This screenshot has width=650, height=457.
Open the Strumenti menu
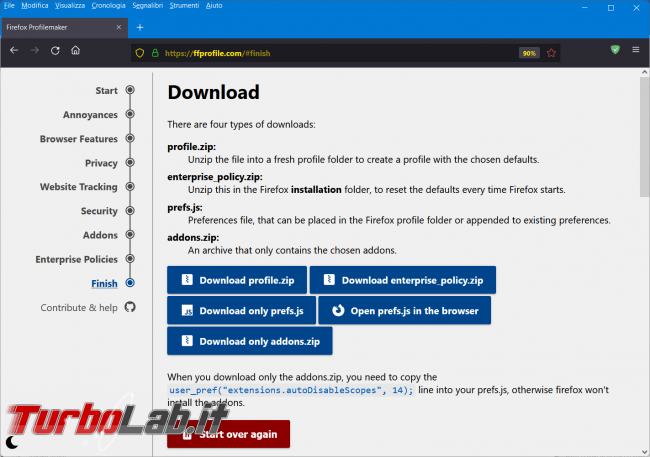click(x=184, y=5)
